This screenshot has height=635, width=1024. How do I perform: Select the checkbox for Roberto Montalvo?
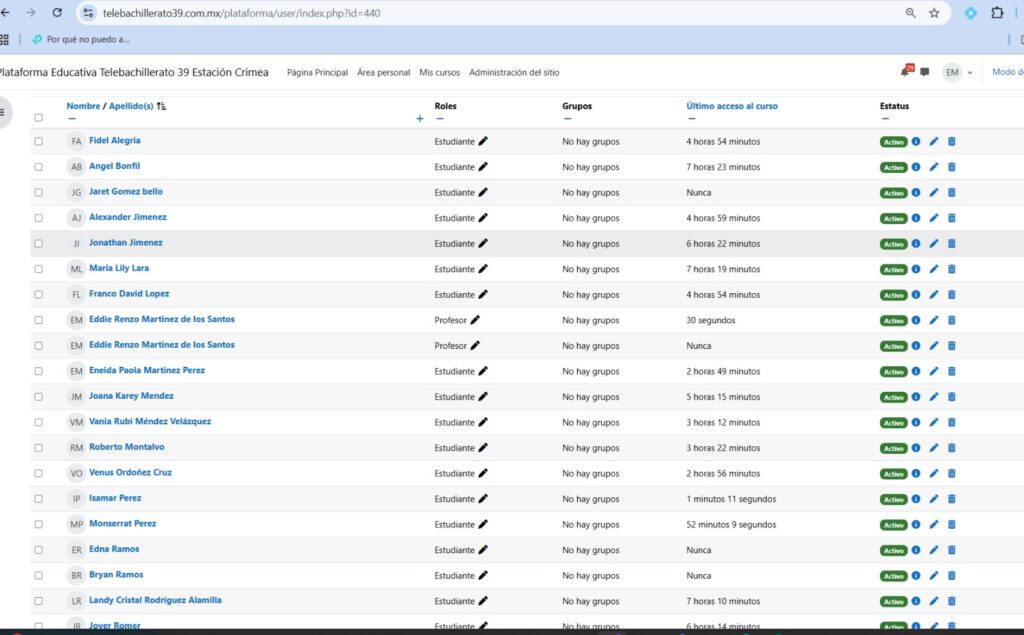click(39, 448)
